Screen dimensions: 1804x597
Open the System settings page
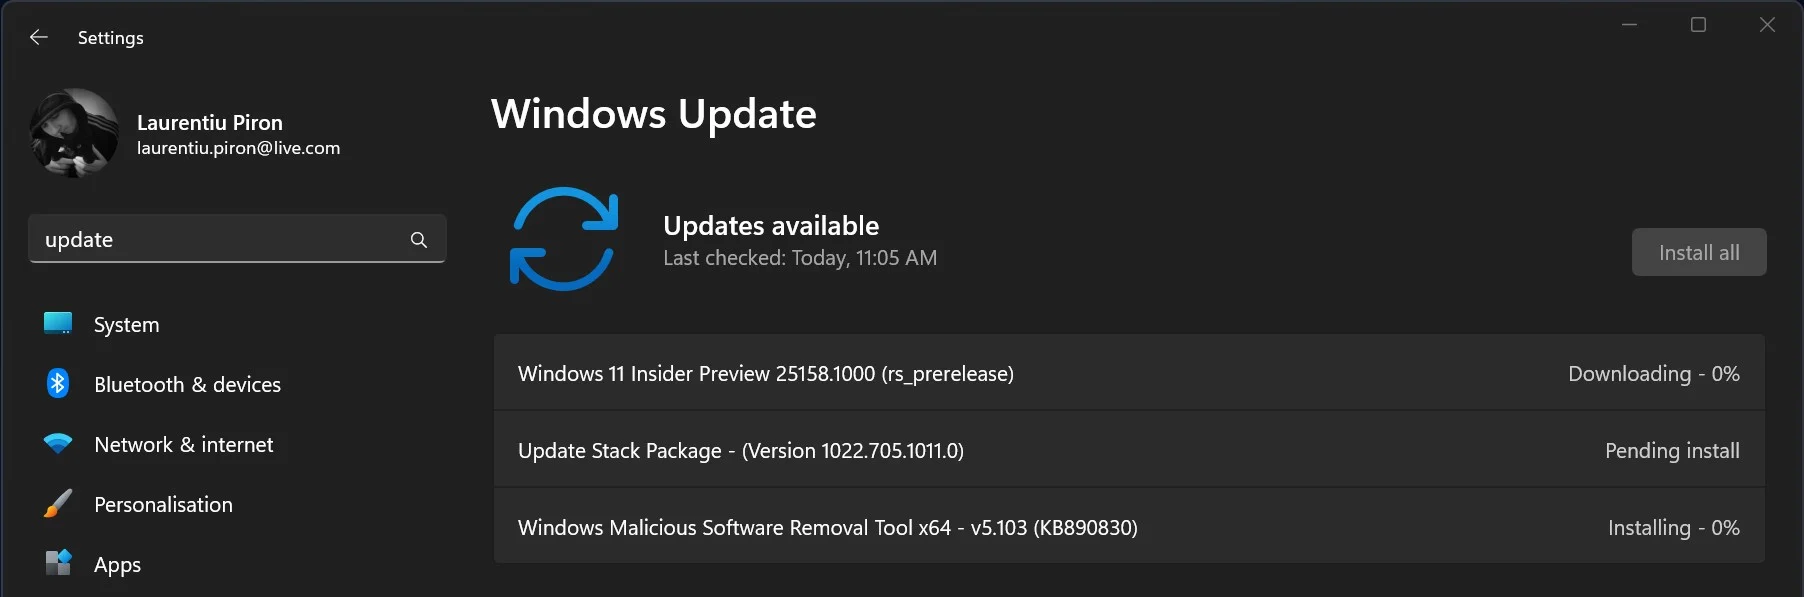pos(127,325)
